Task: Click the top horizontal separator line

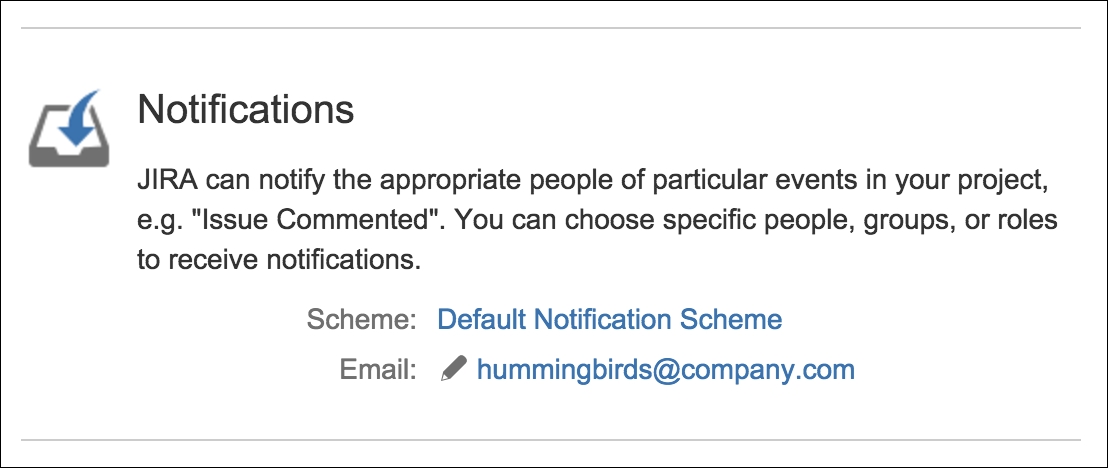Action: click(x=550, y=28)
